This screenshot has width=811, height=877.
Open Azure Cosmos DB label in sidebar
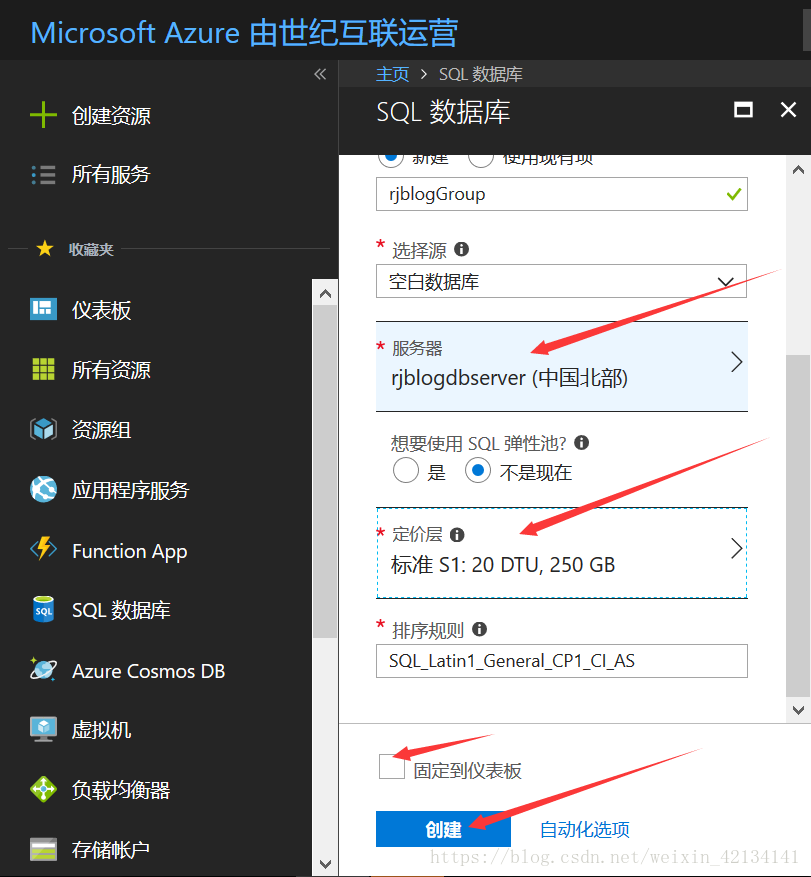point(148,671)
